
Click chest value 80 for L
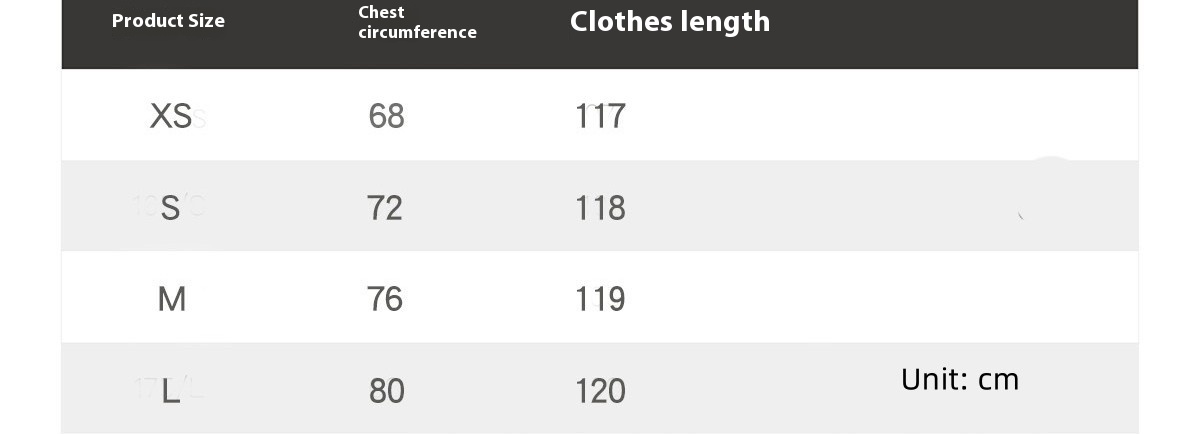(386, 391)
